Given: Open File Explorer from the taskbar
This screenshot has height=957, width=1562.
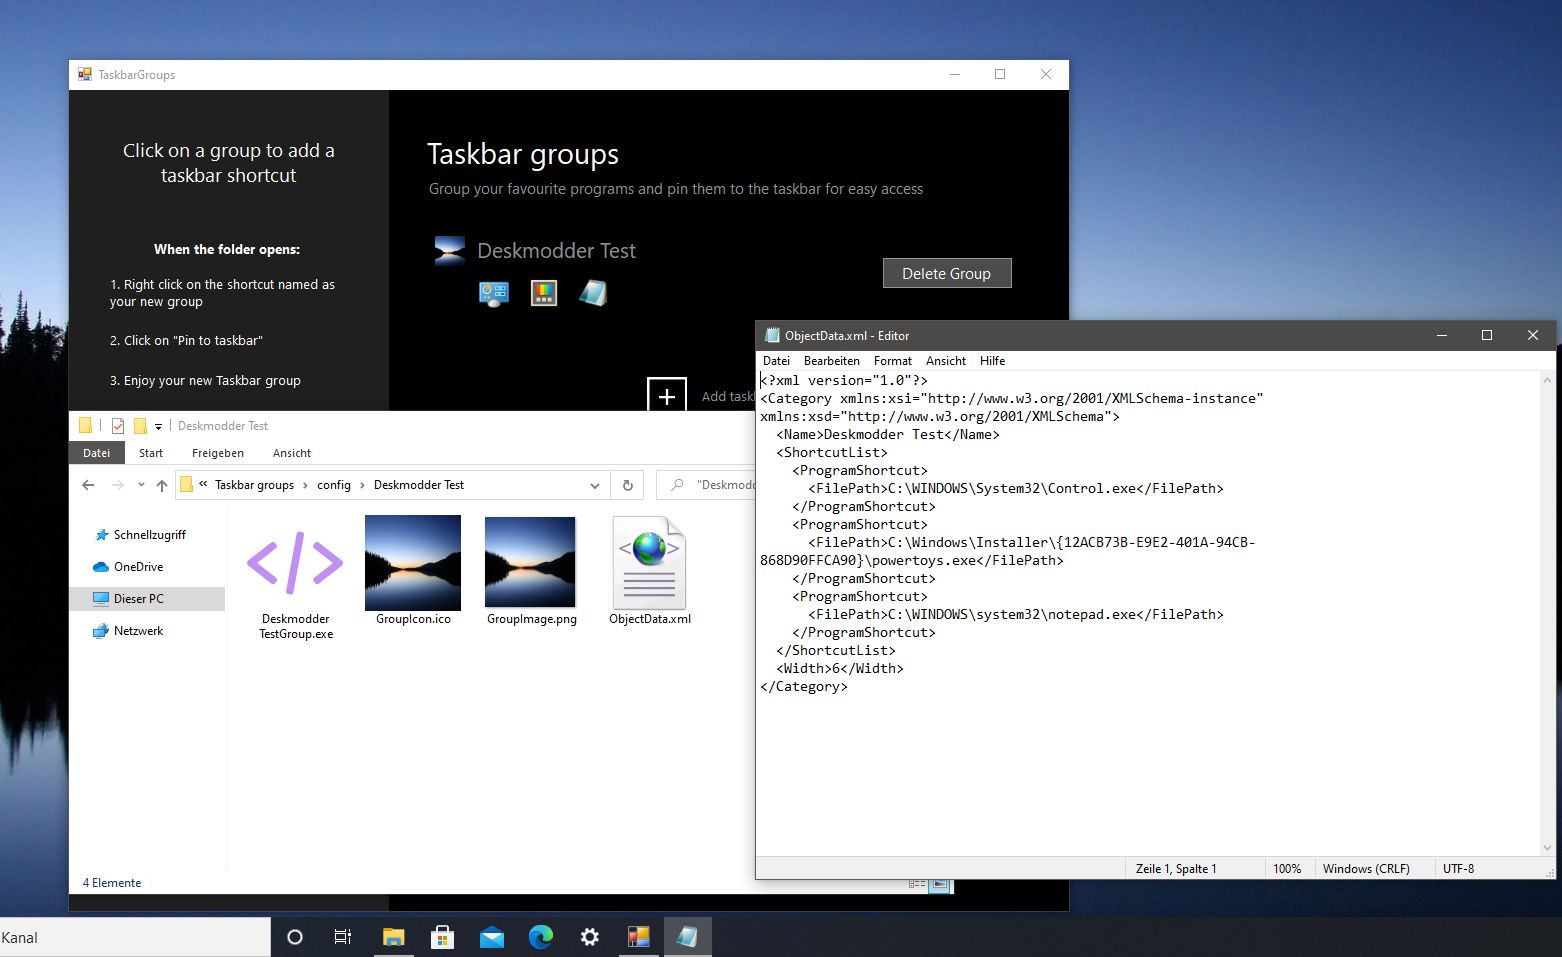Looking at the screenshot, I should 393,937.
